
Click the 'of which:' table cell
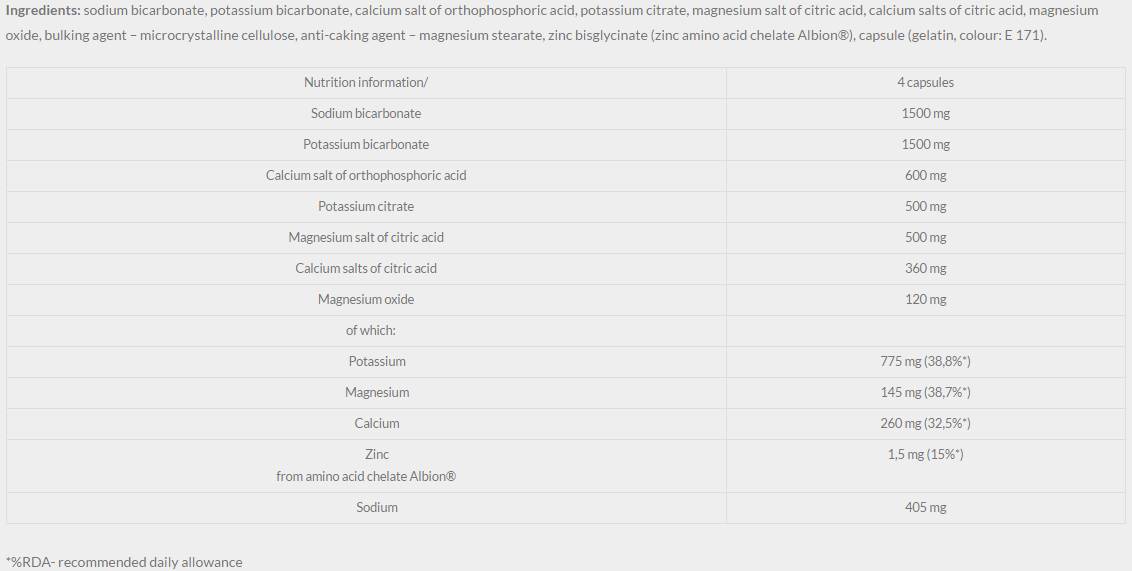click(371, 330)
